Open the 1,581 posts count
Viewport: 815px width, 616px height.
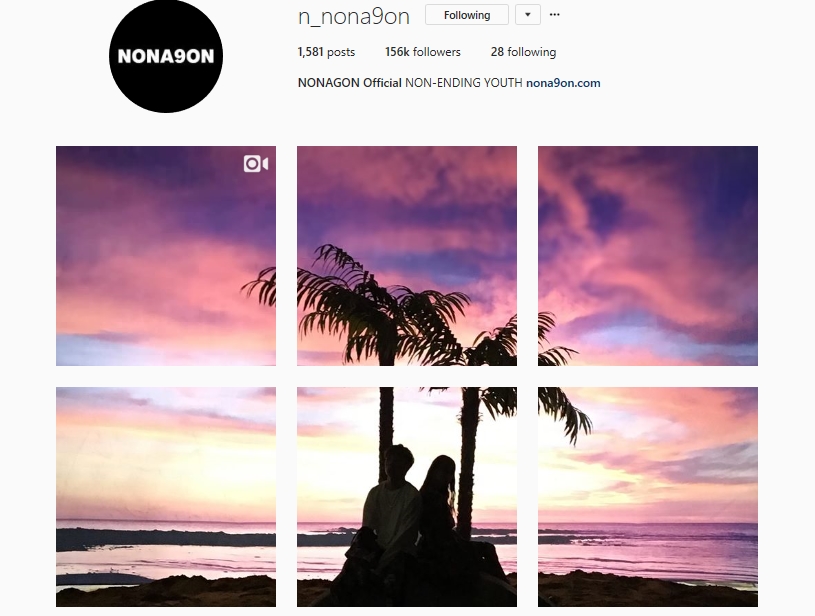tap(326, 52)
